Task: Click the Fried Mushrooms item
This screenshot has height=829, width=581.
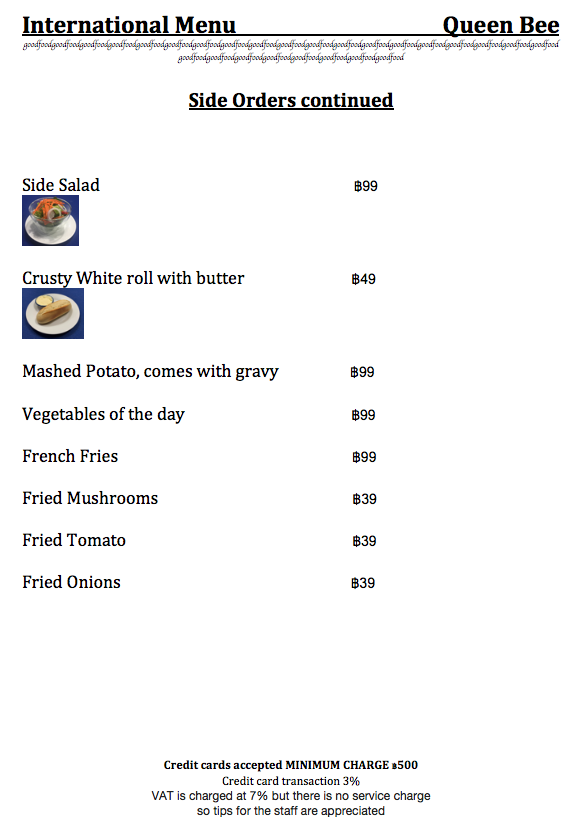Action: click(x=90, y=498)
